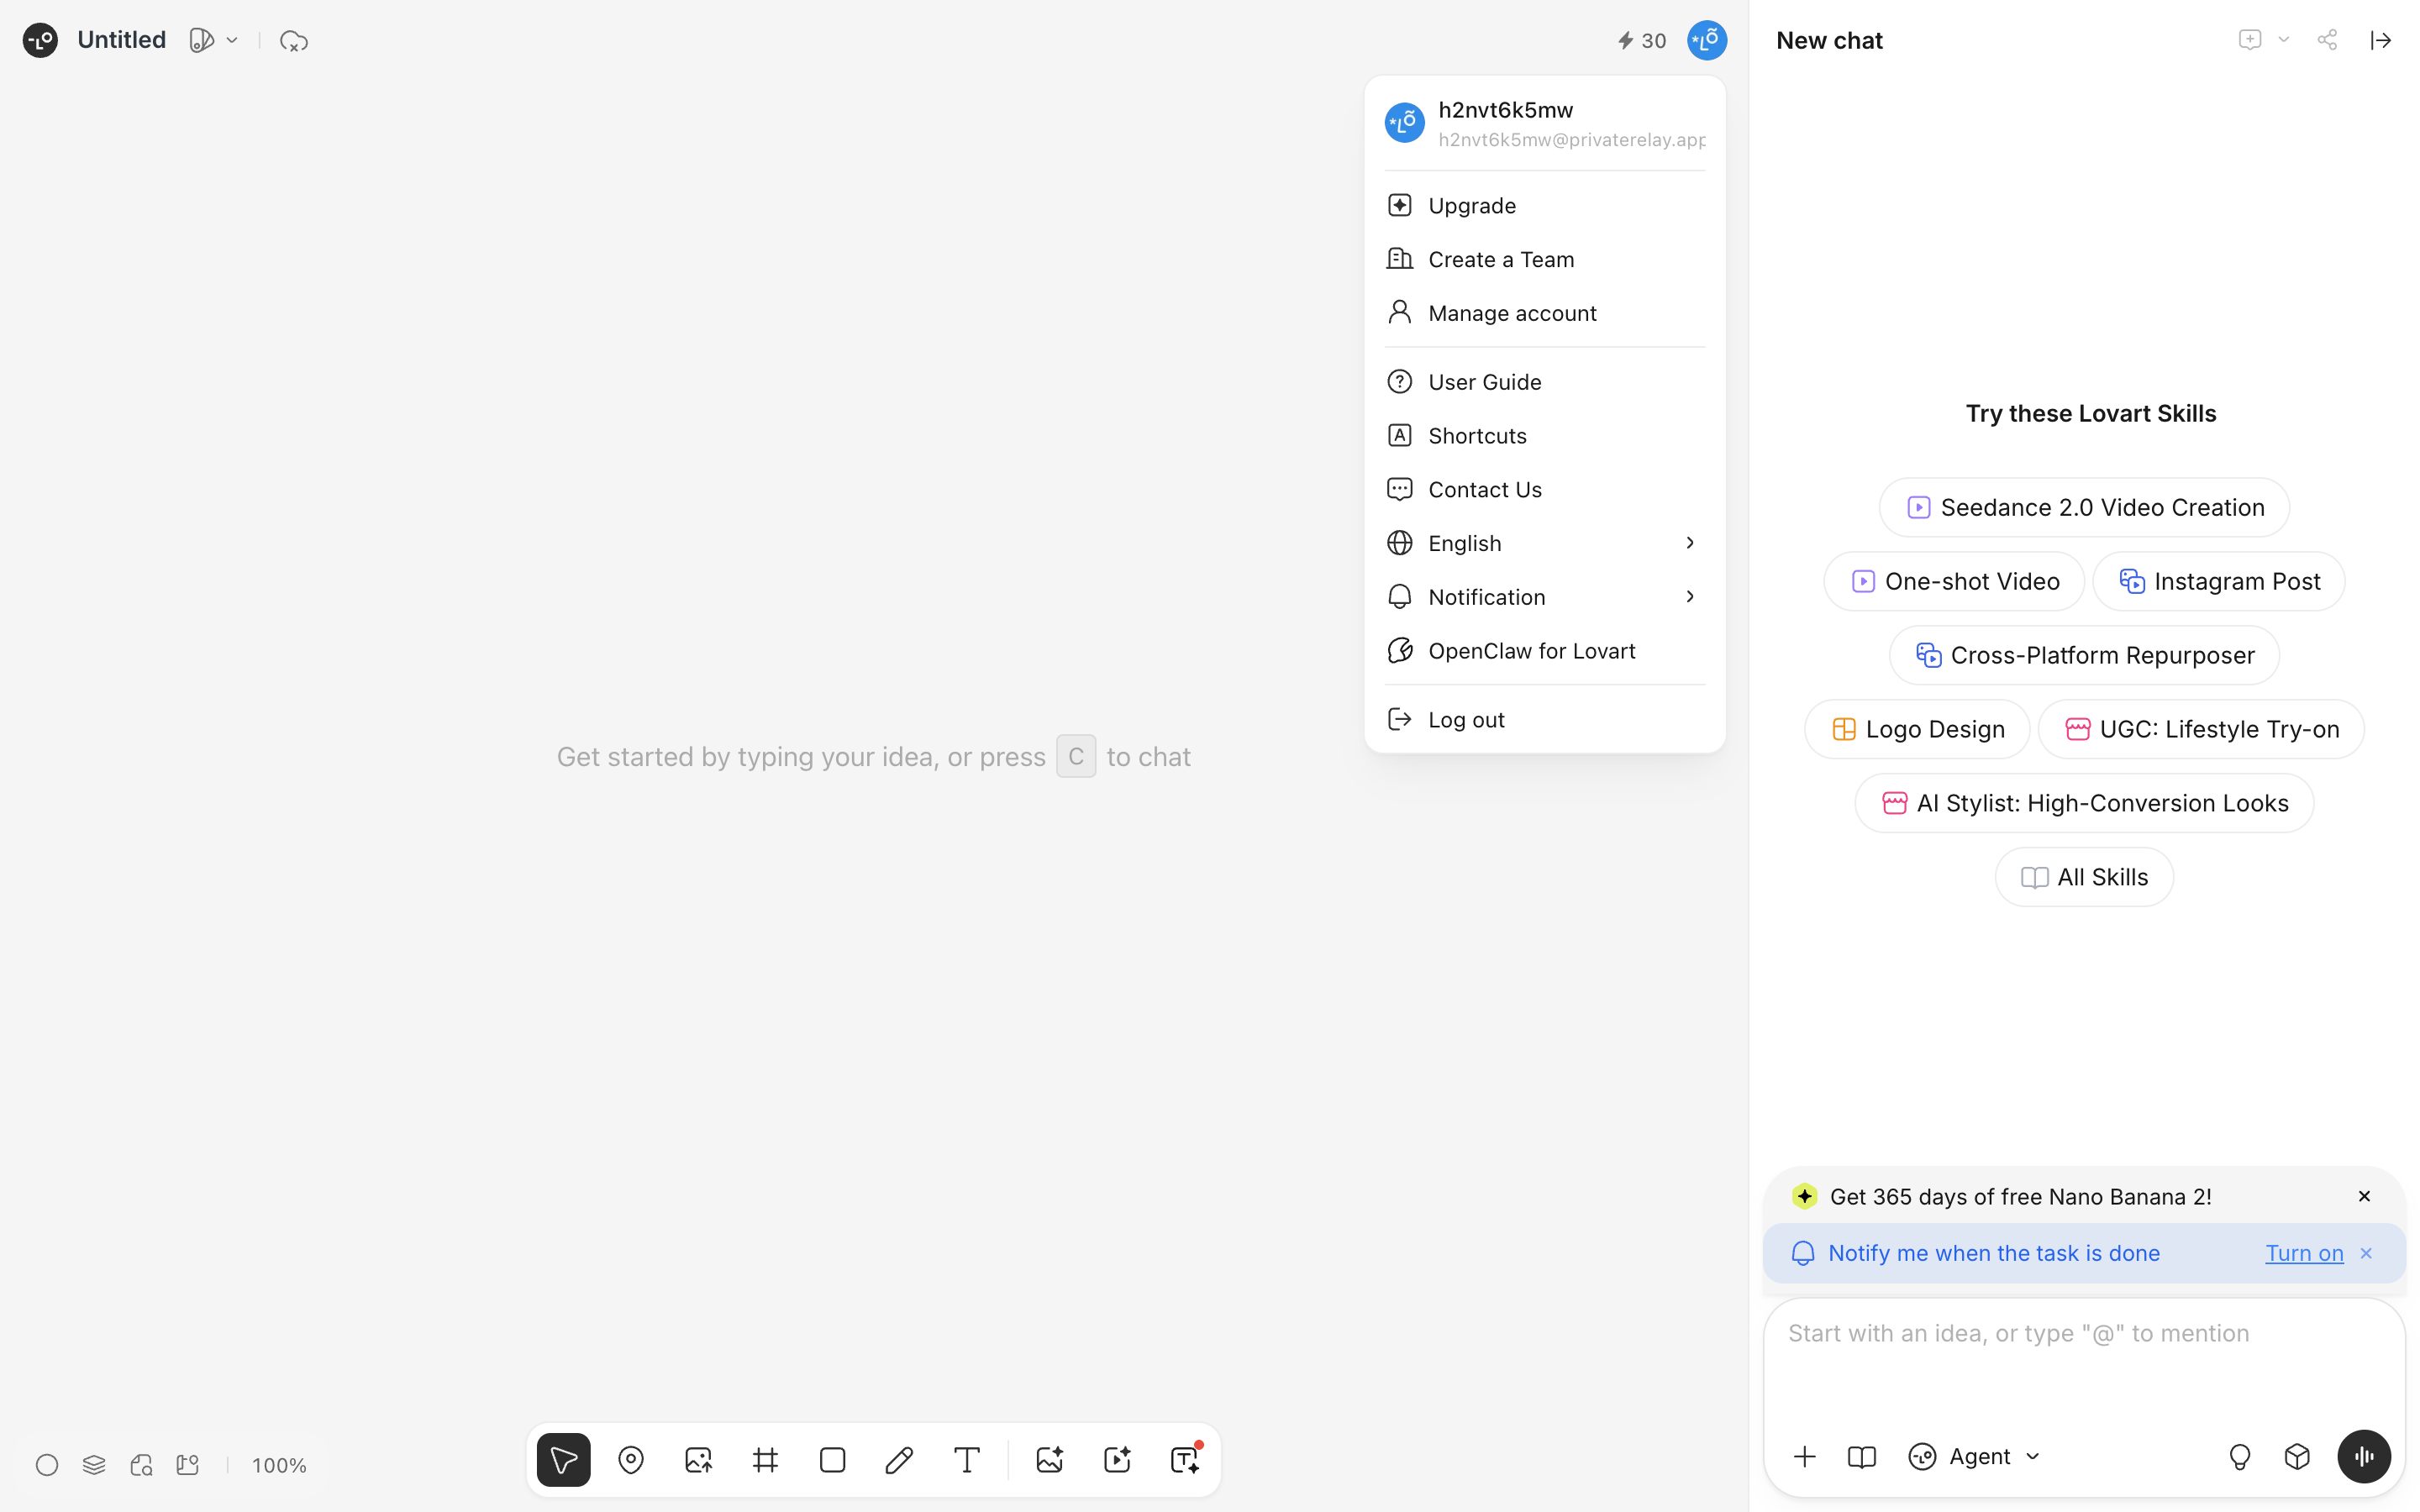Collapse the chat panel sidebar
Viewport: 2420px width, 1512px height.
[2381, 40]
